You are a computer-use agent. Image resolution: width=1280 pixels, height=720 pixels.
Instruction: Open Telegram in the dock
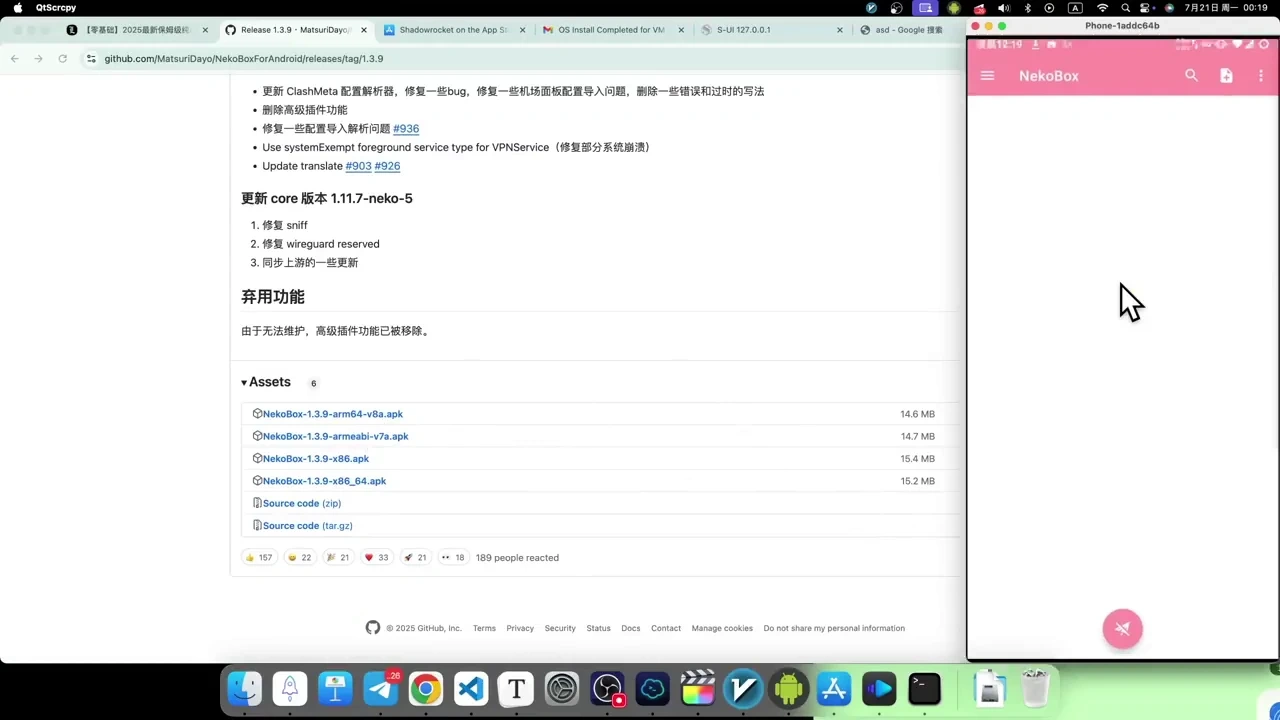[380, 689]
